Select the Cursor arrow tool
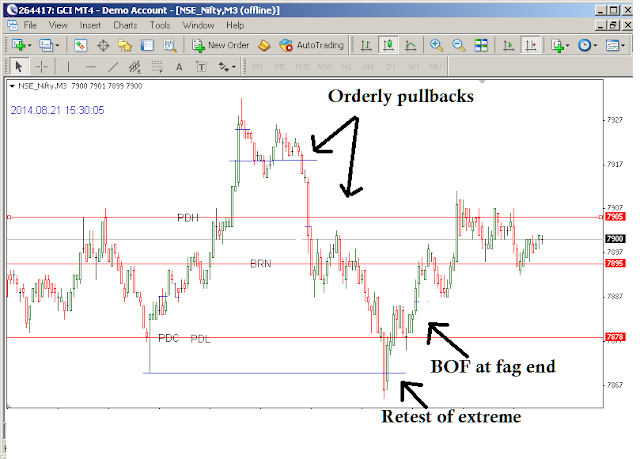The height and width of the screenshot is (459, 640). pos(18,67)
